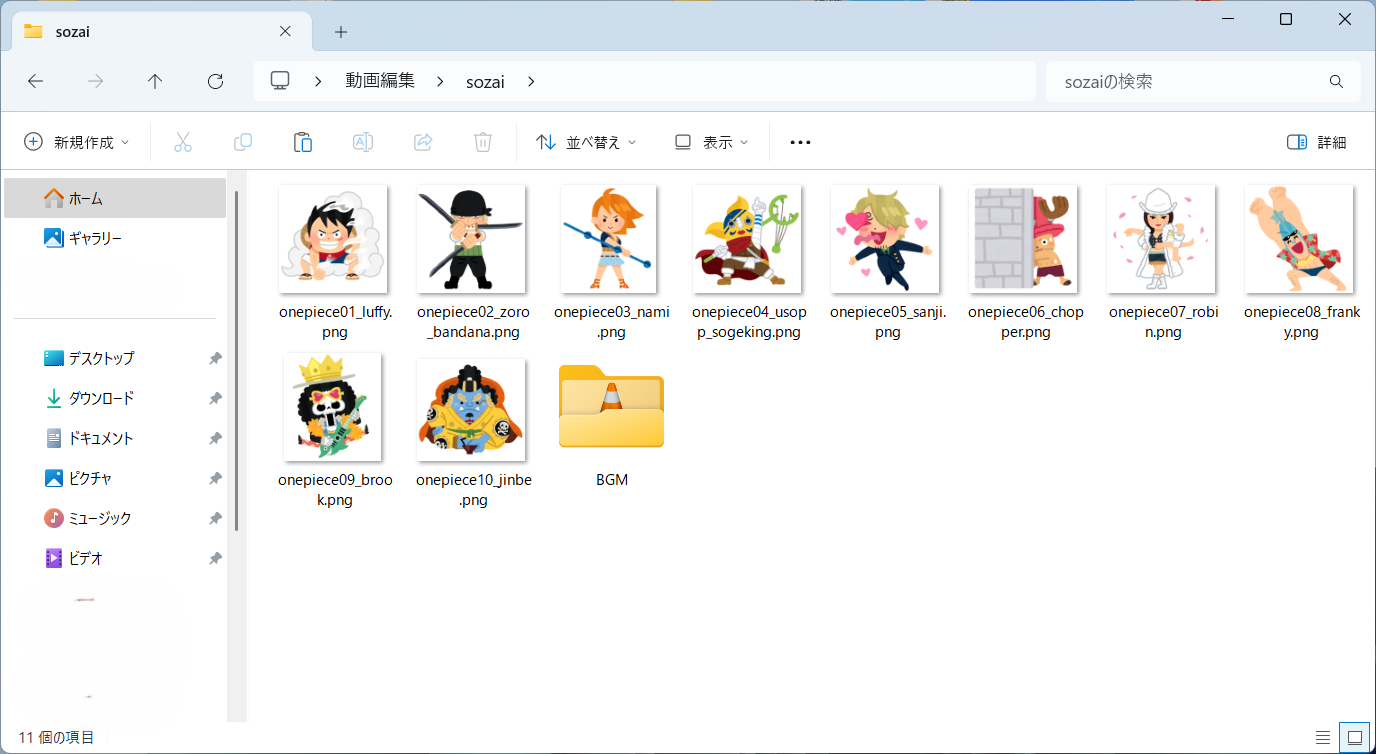Click the 11 個の項目 status text
Screen dimensions: 1376x754
point(57,738)
